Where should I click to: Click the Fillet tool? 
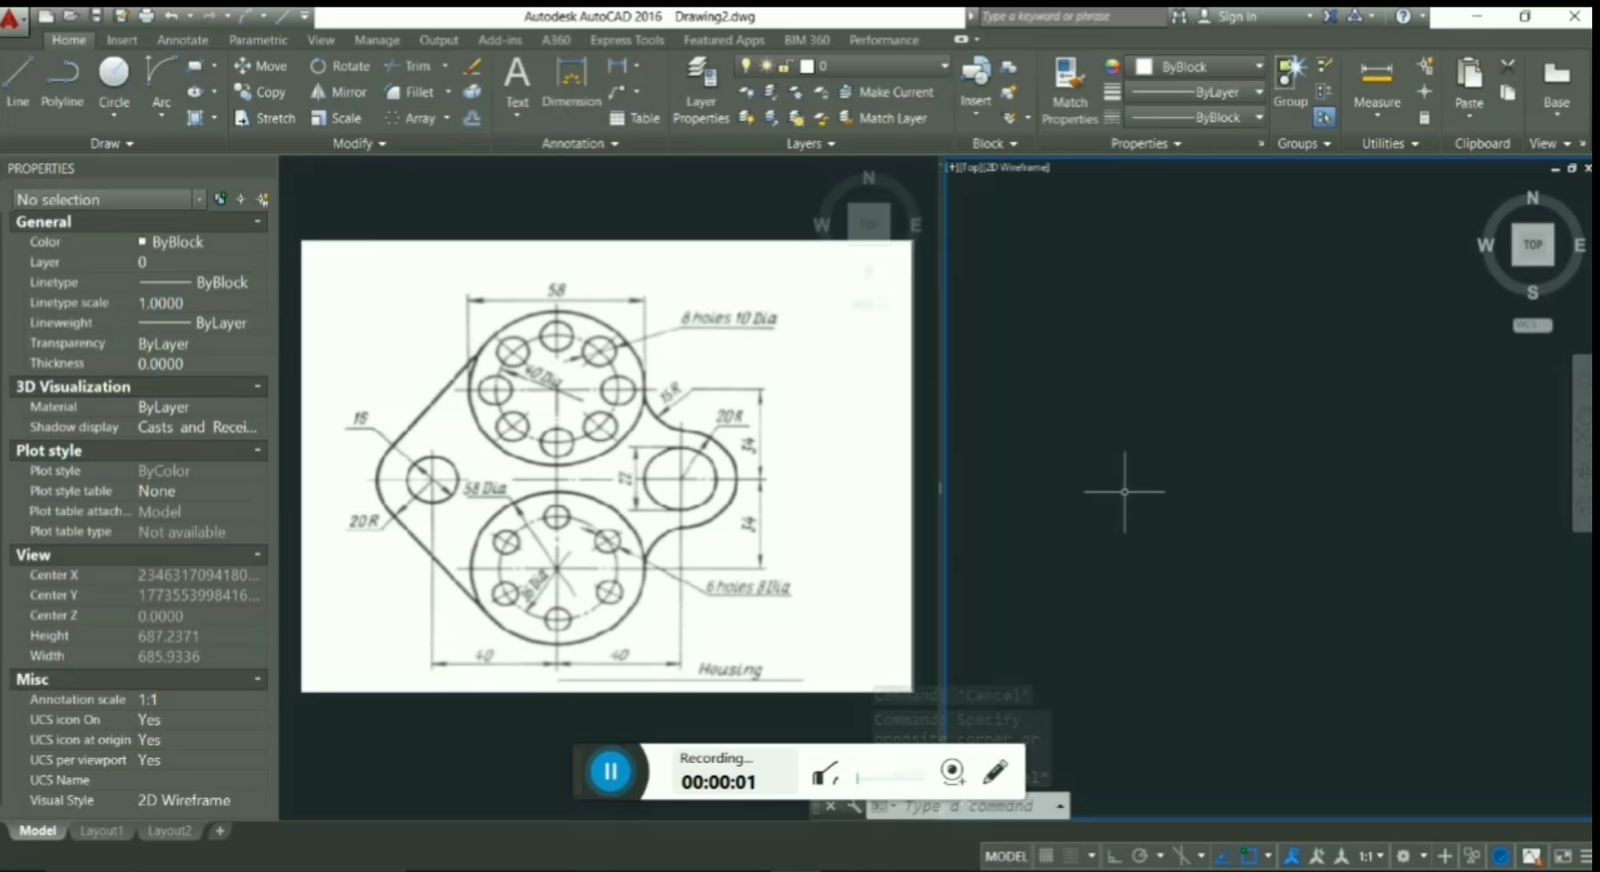(410, 92)
